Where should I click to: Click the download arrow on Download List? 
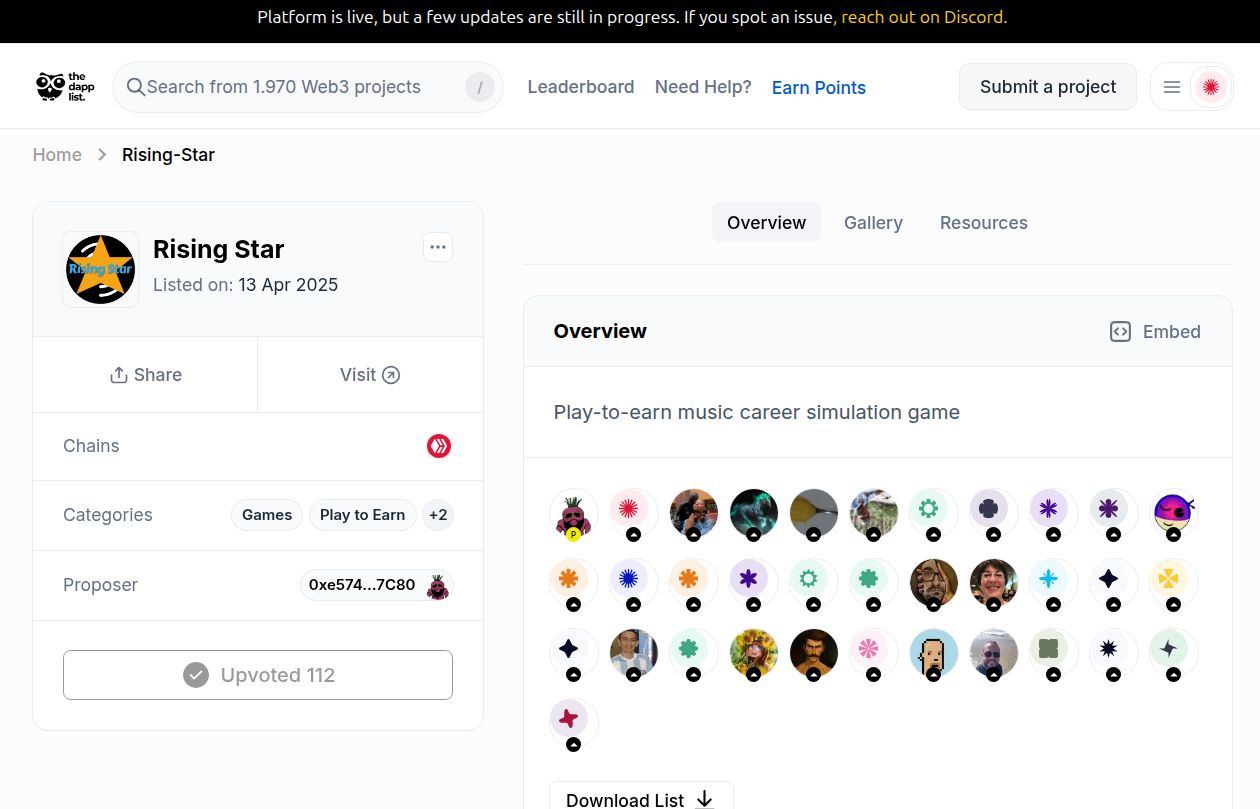click(704, 799)
